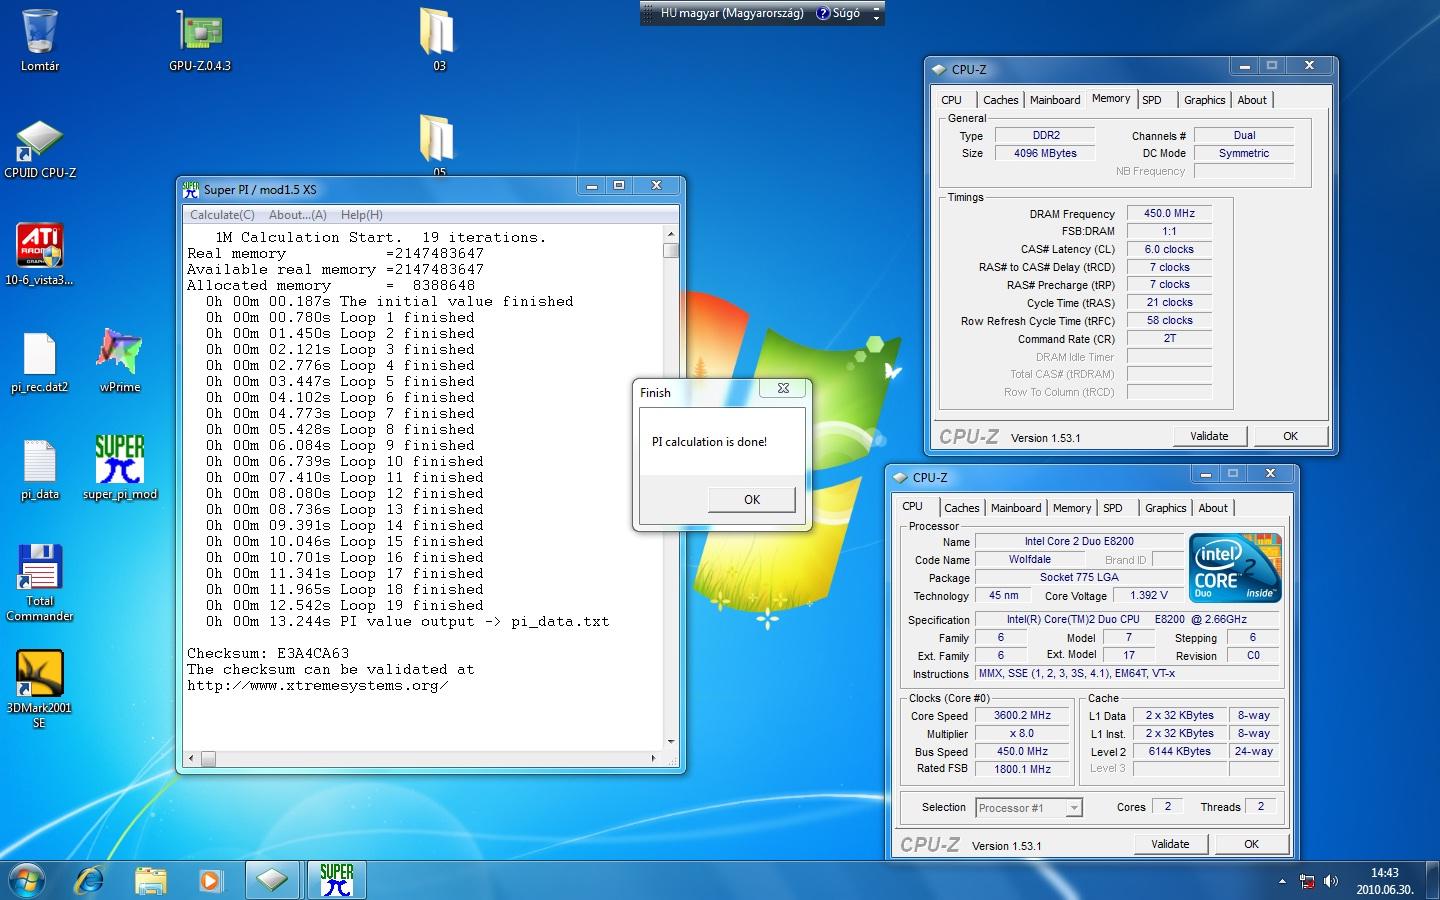This screenshot has width=1440, height=900.
Task: Switch to Memory tab in lower CPU-Z
Action: [1072, 508]
